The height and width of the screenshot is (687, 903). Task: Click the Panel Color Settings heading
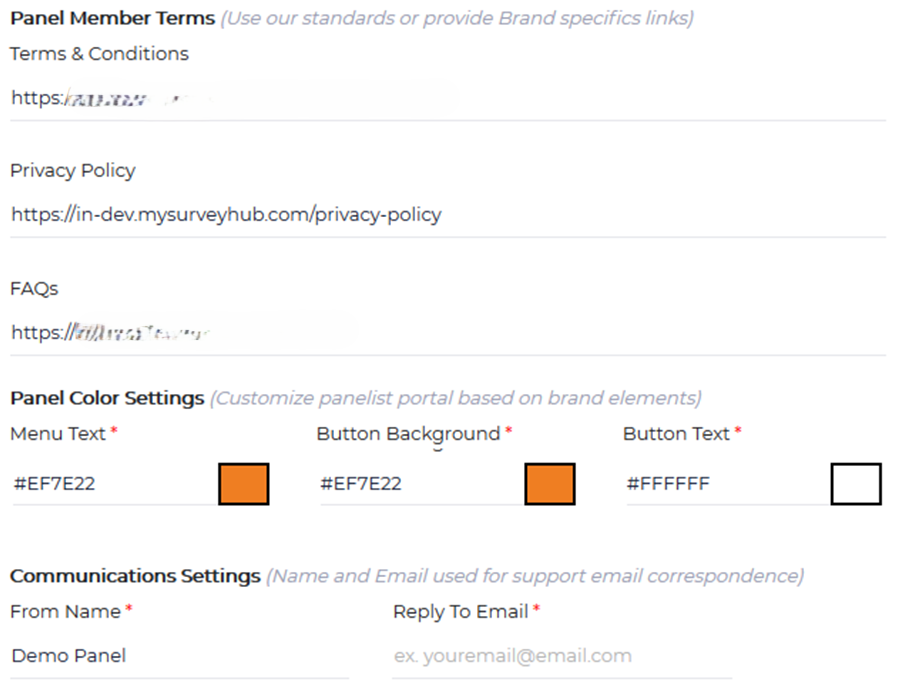point(107,398)
